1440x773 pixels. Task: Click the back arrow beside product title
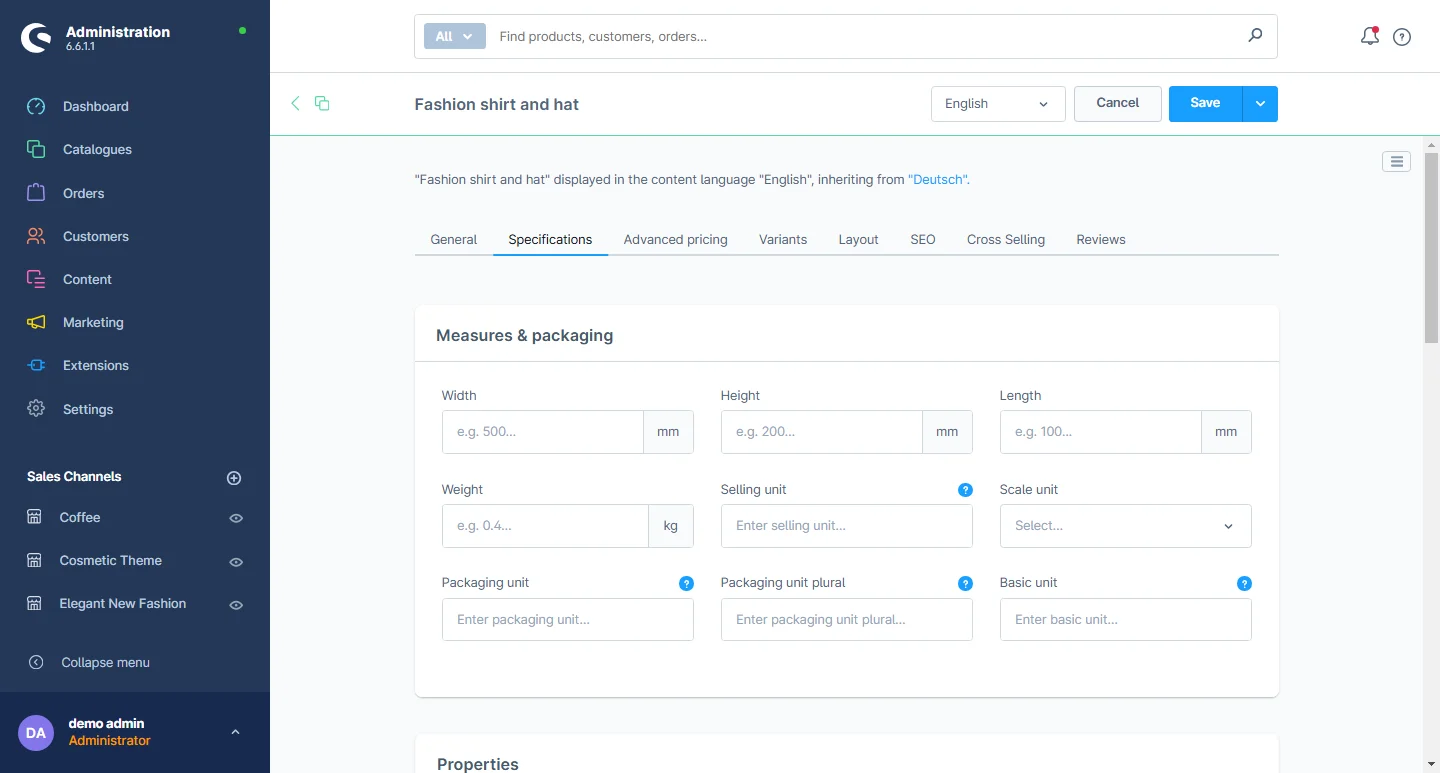[295, 103]
